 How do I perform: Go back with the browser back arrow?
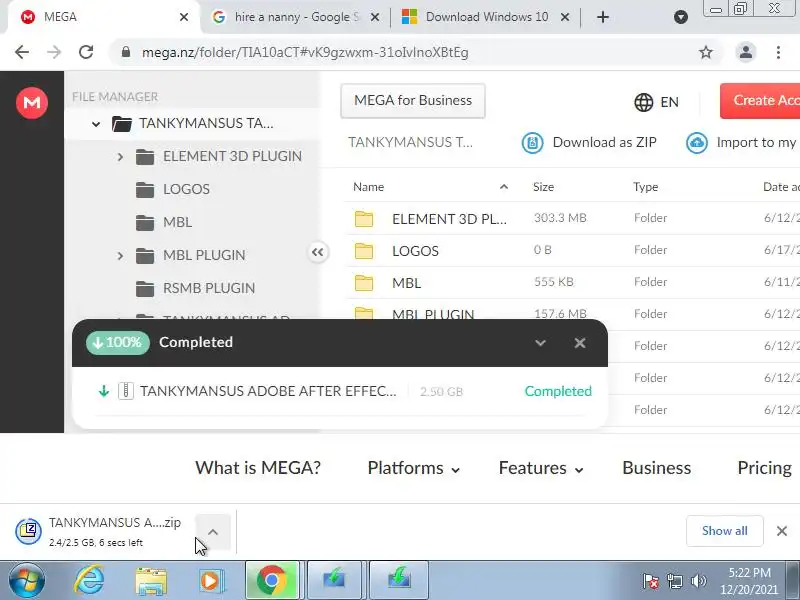point(22,52)
